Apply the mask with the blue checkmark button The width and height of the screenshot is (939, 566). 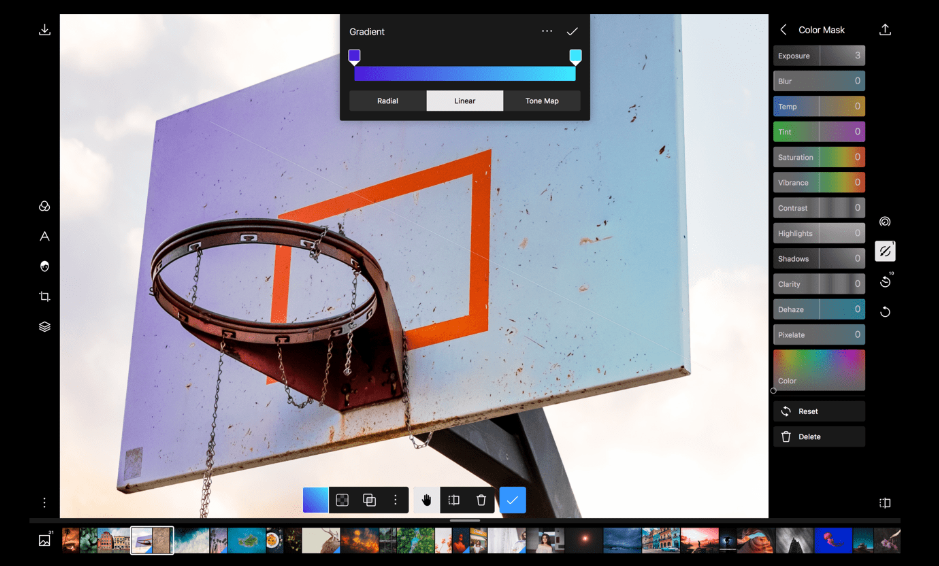(x=512, y=500)
